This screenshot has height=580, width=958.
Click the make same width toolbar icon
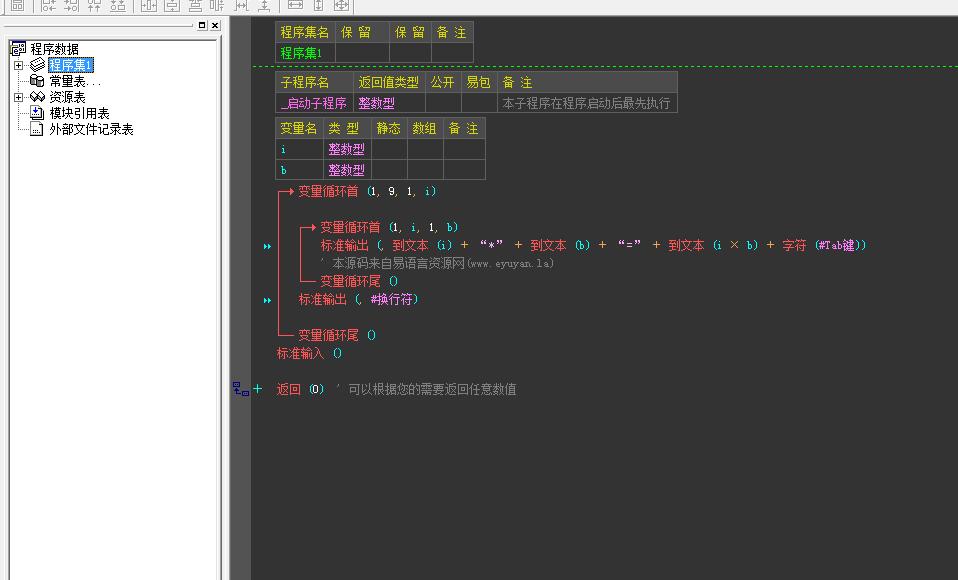coord(295,6)
